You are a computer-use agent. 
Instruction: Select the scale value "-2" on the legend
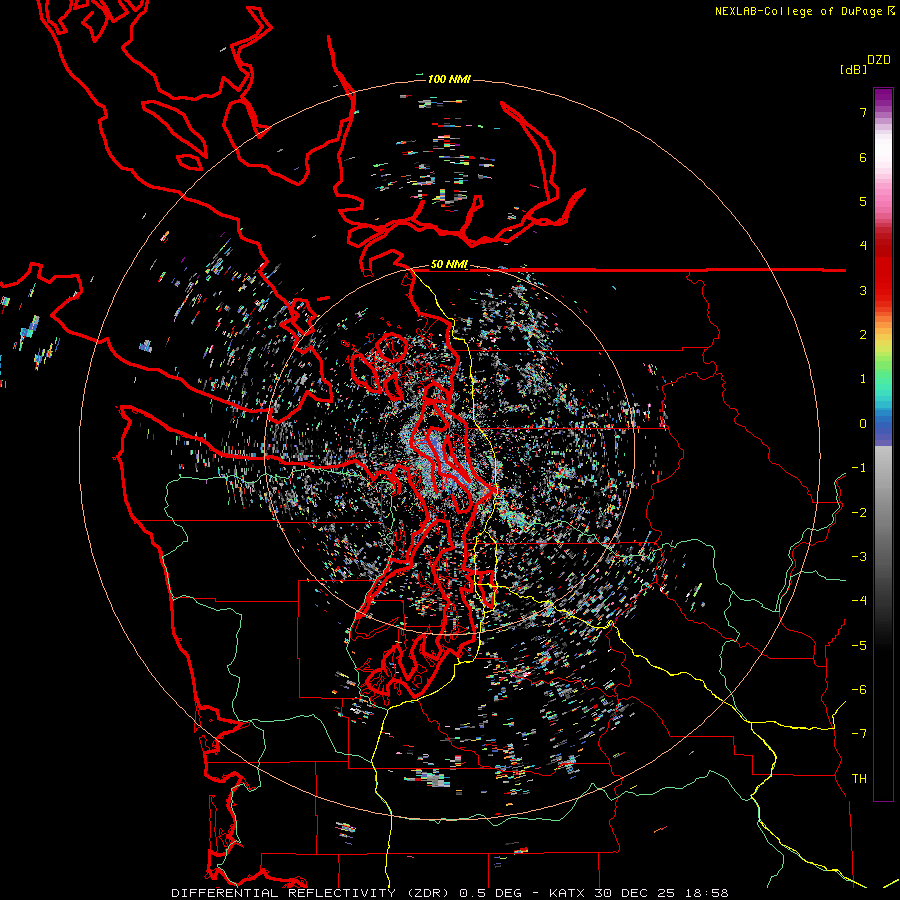tap(859, 513)
